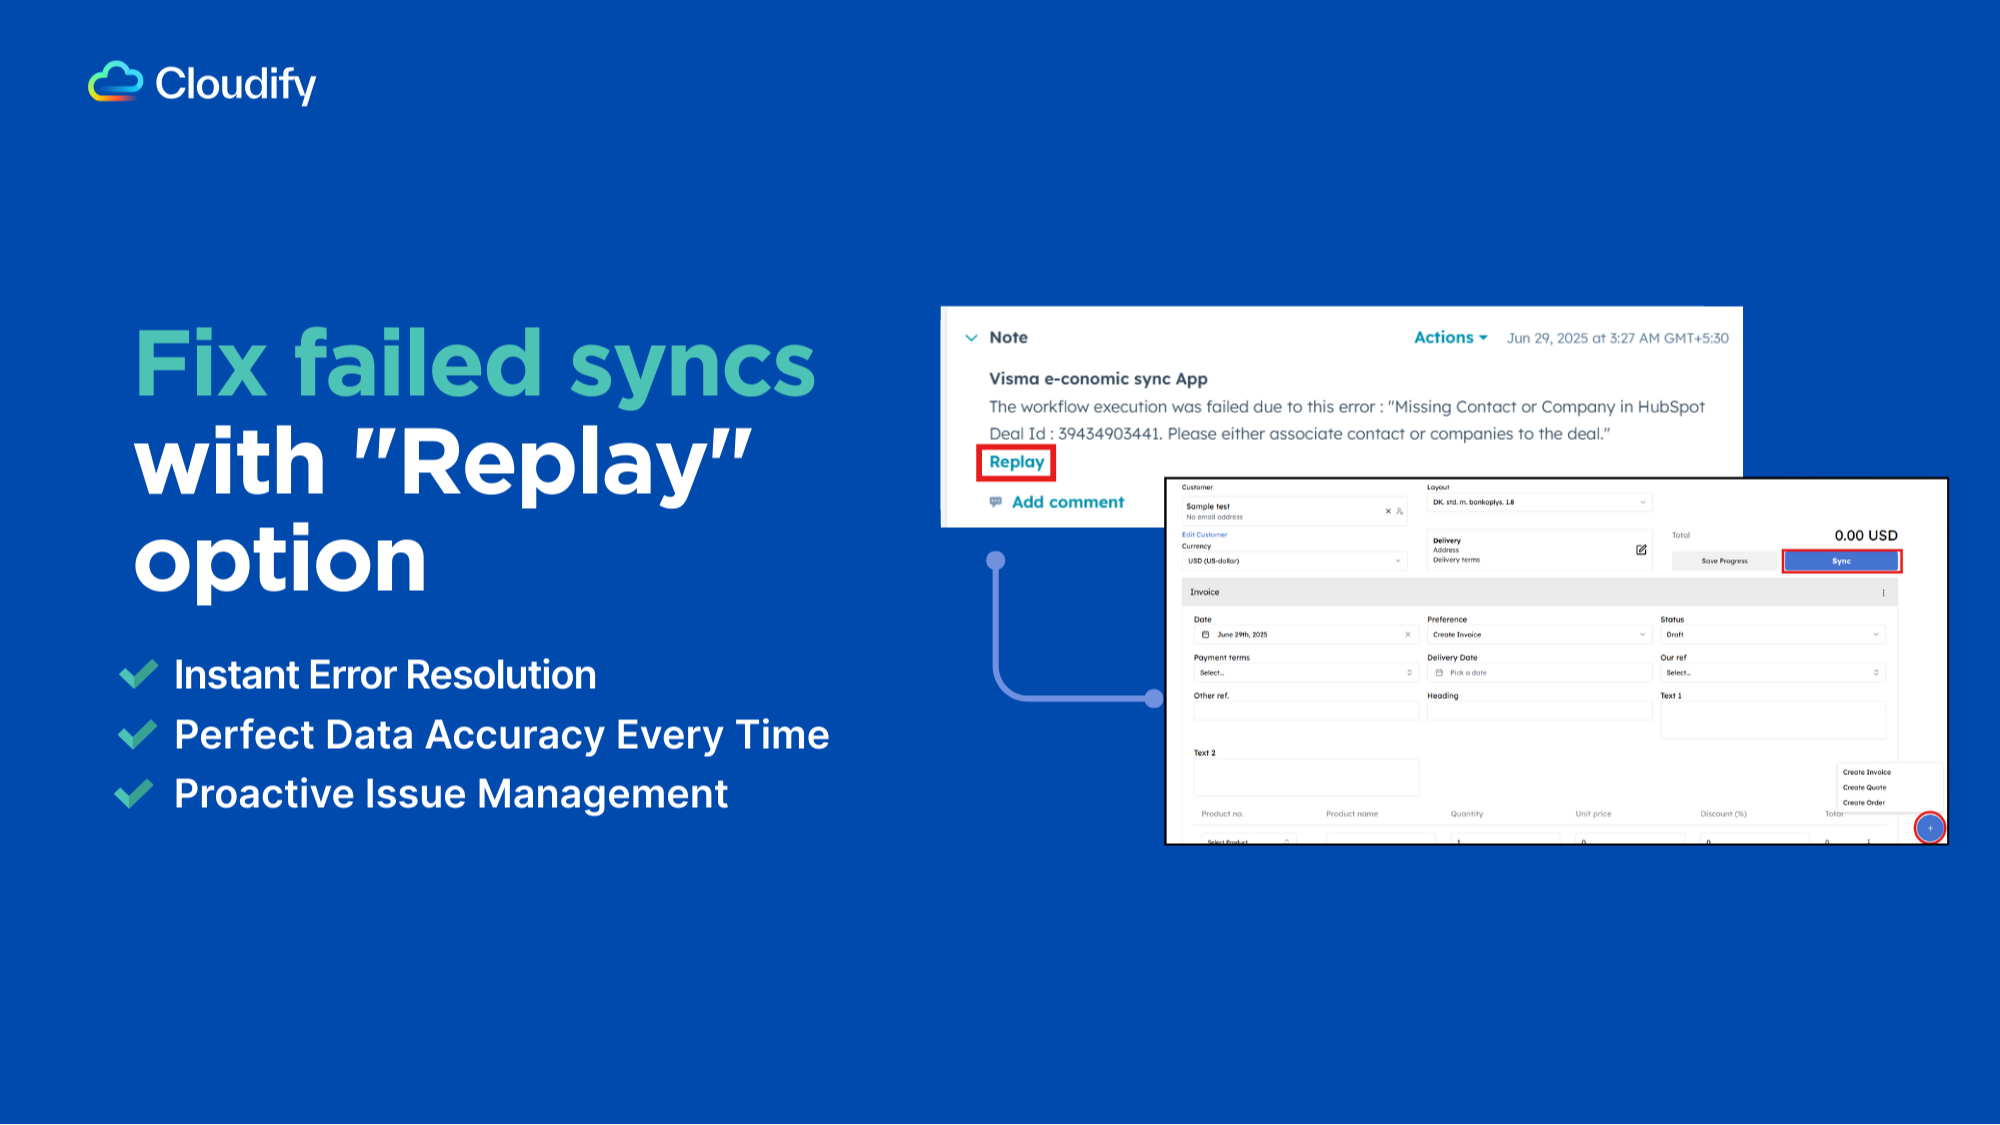Image resolution: width=2000 pixels, height=1125 pixels.
Task: Click the Sample test customer field
Action: (1294, 511)
